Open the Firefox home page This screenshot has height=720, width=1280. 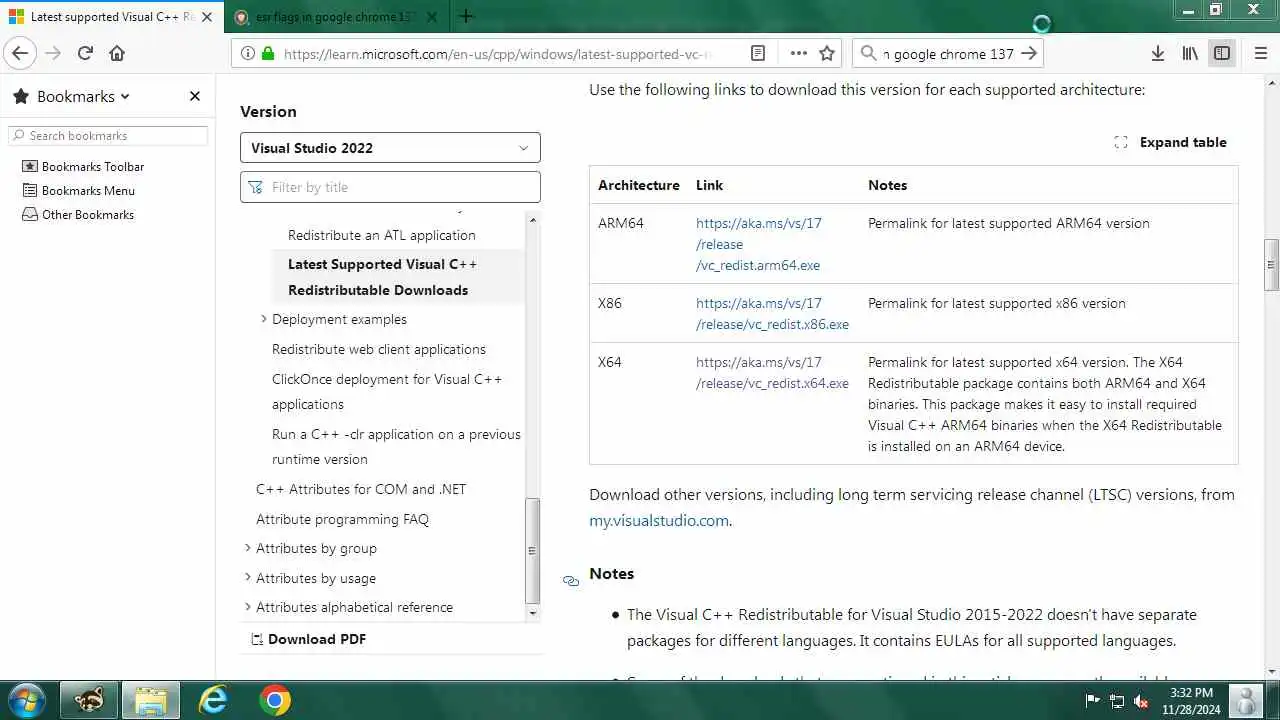click(x=117, y=54)
